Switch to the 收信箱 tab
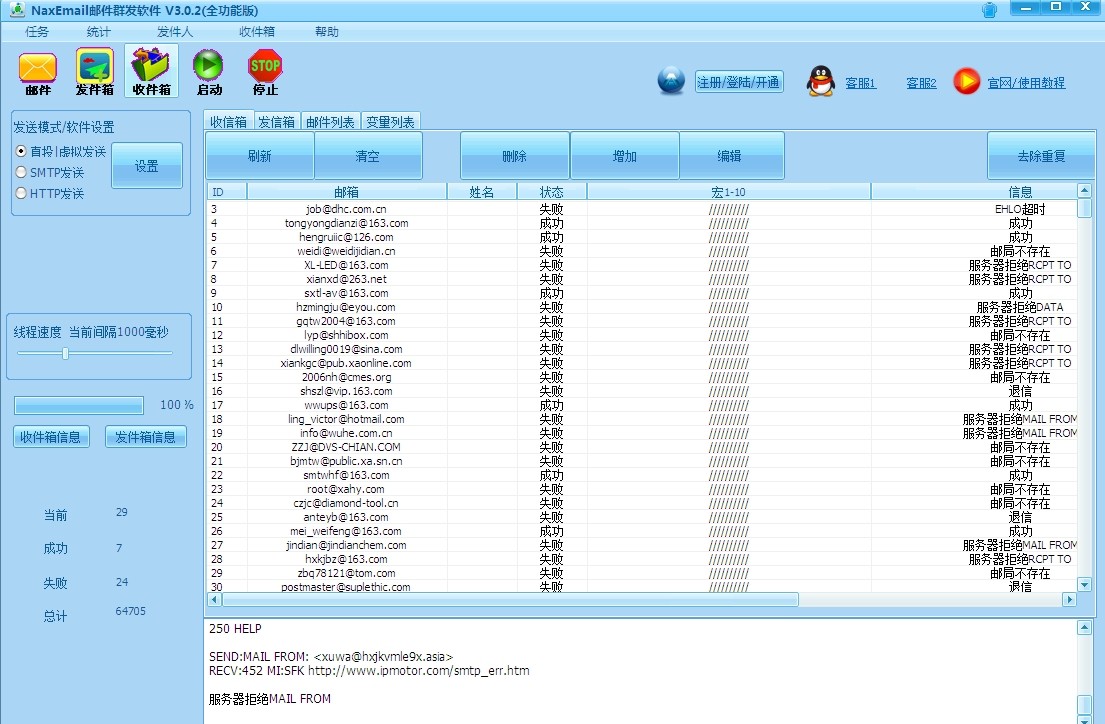Image resolution: width=1105 pixels, height=724 pixels. click(x=228, y=122)
